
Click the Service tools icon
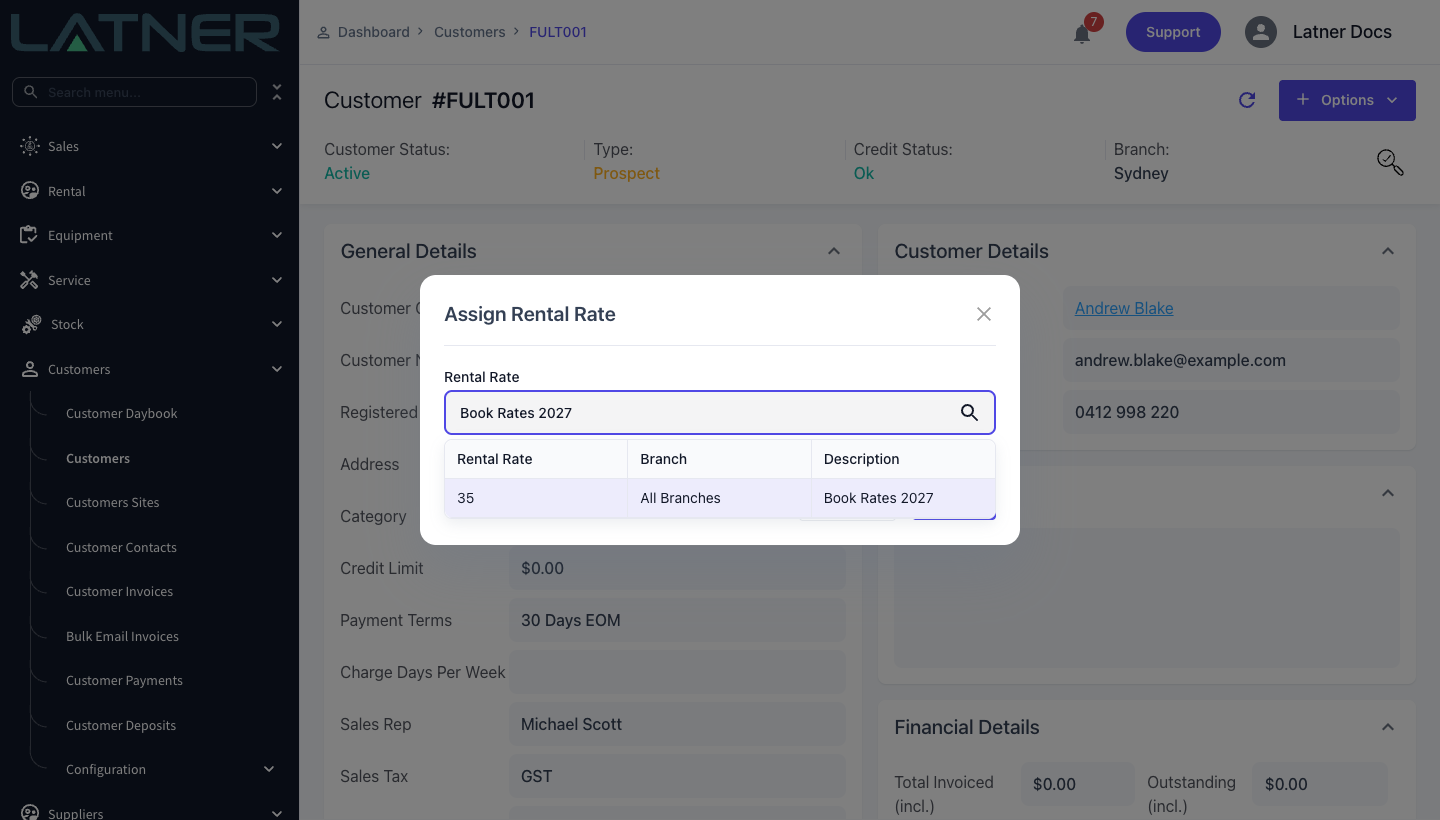[x=30, y=280]
